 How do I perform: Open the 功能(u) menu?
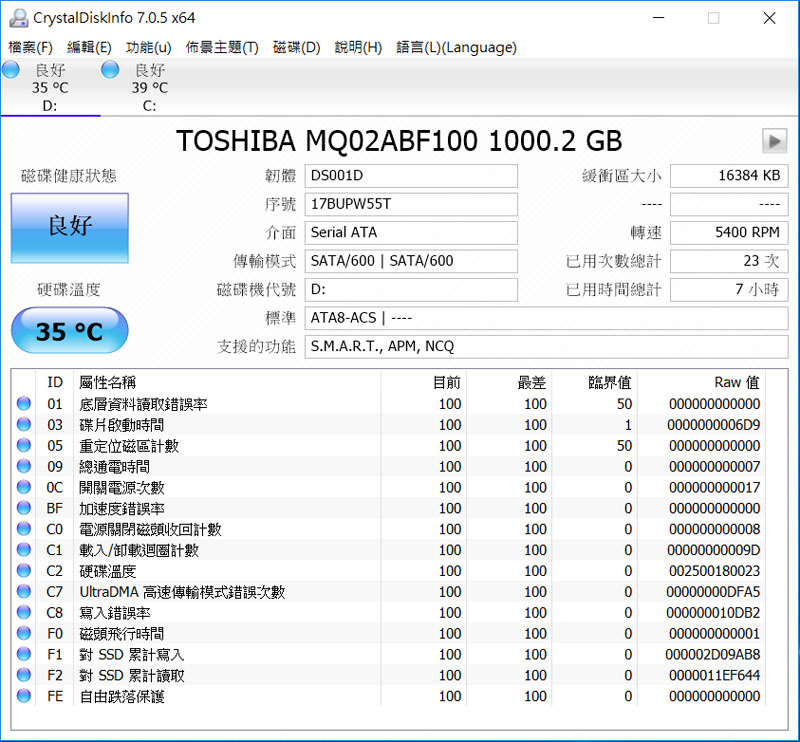tap(148, 47)
